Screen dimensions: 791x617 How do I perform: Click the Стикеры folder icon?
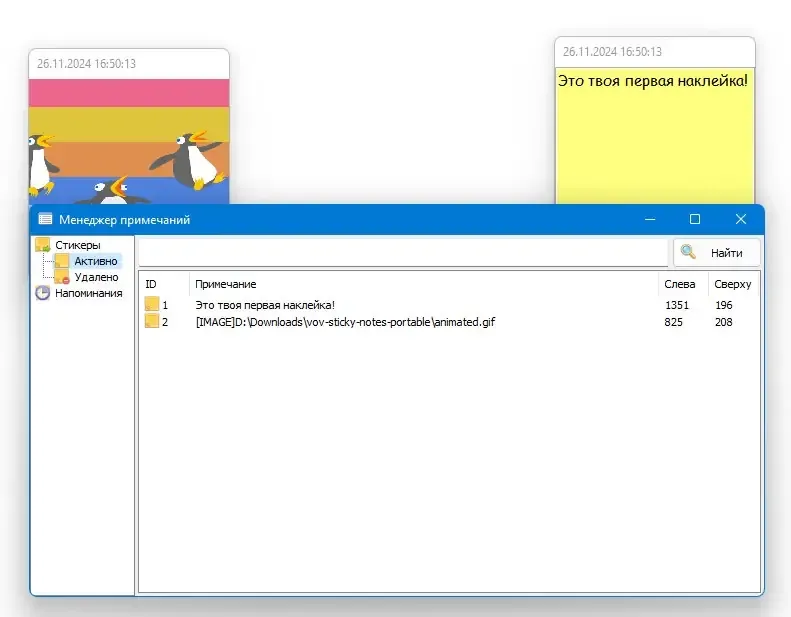[42, 245]
